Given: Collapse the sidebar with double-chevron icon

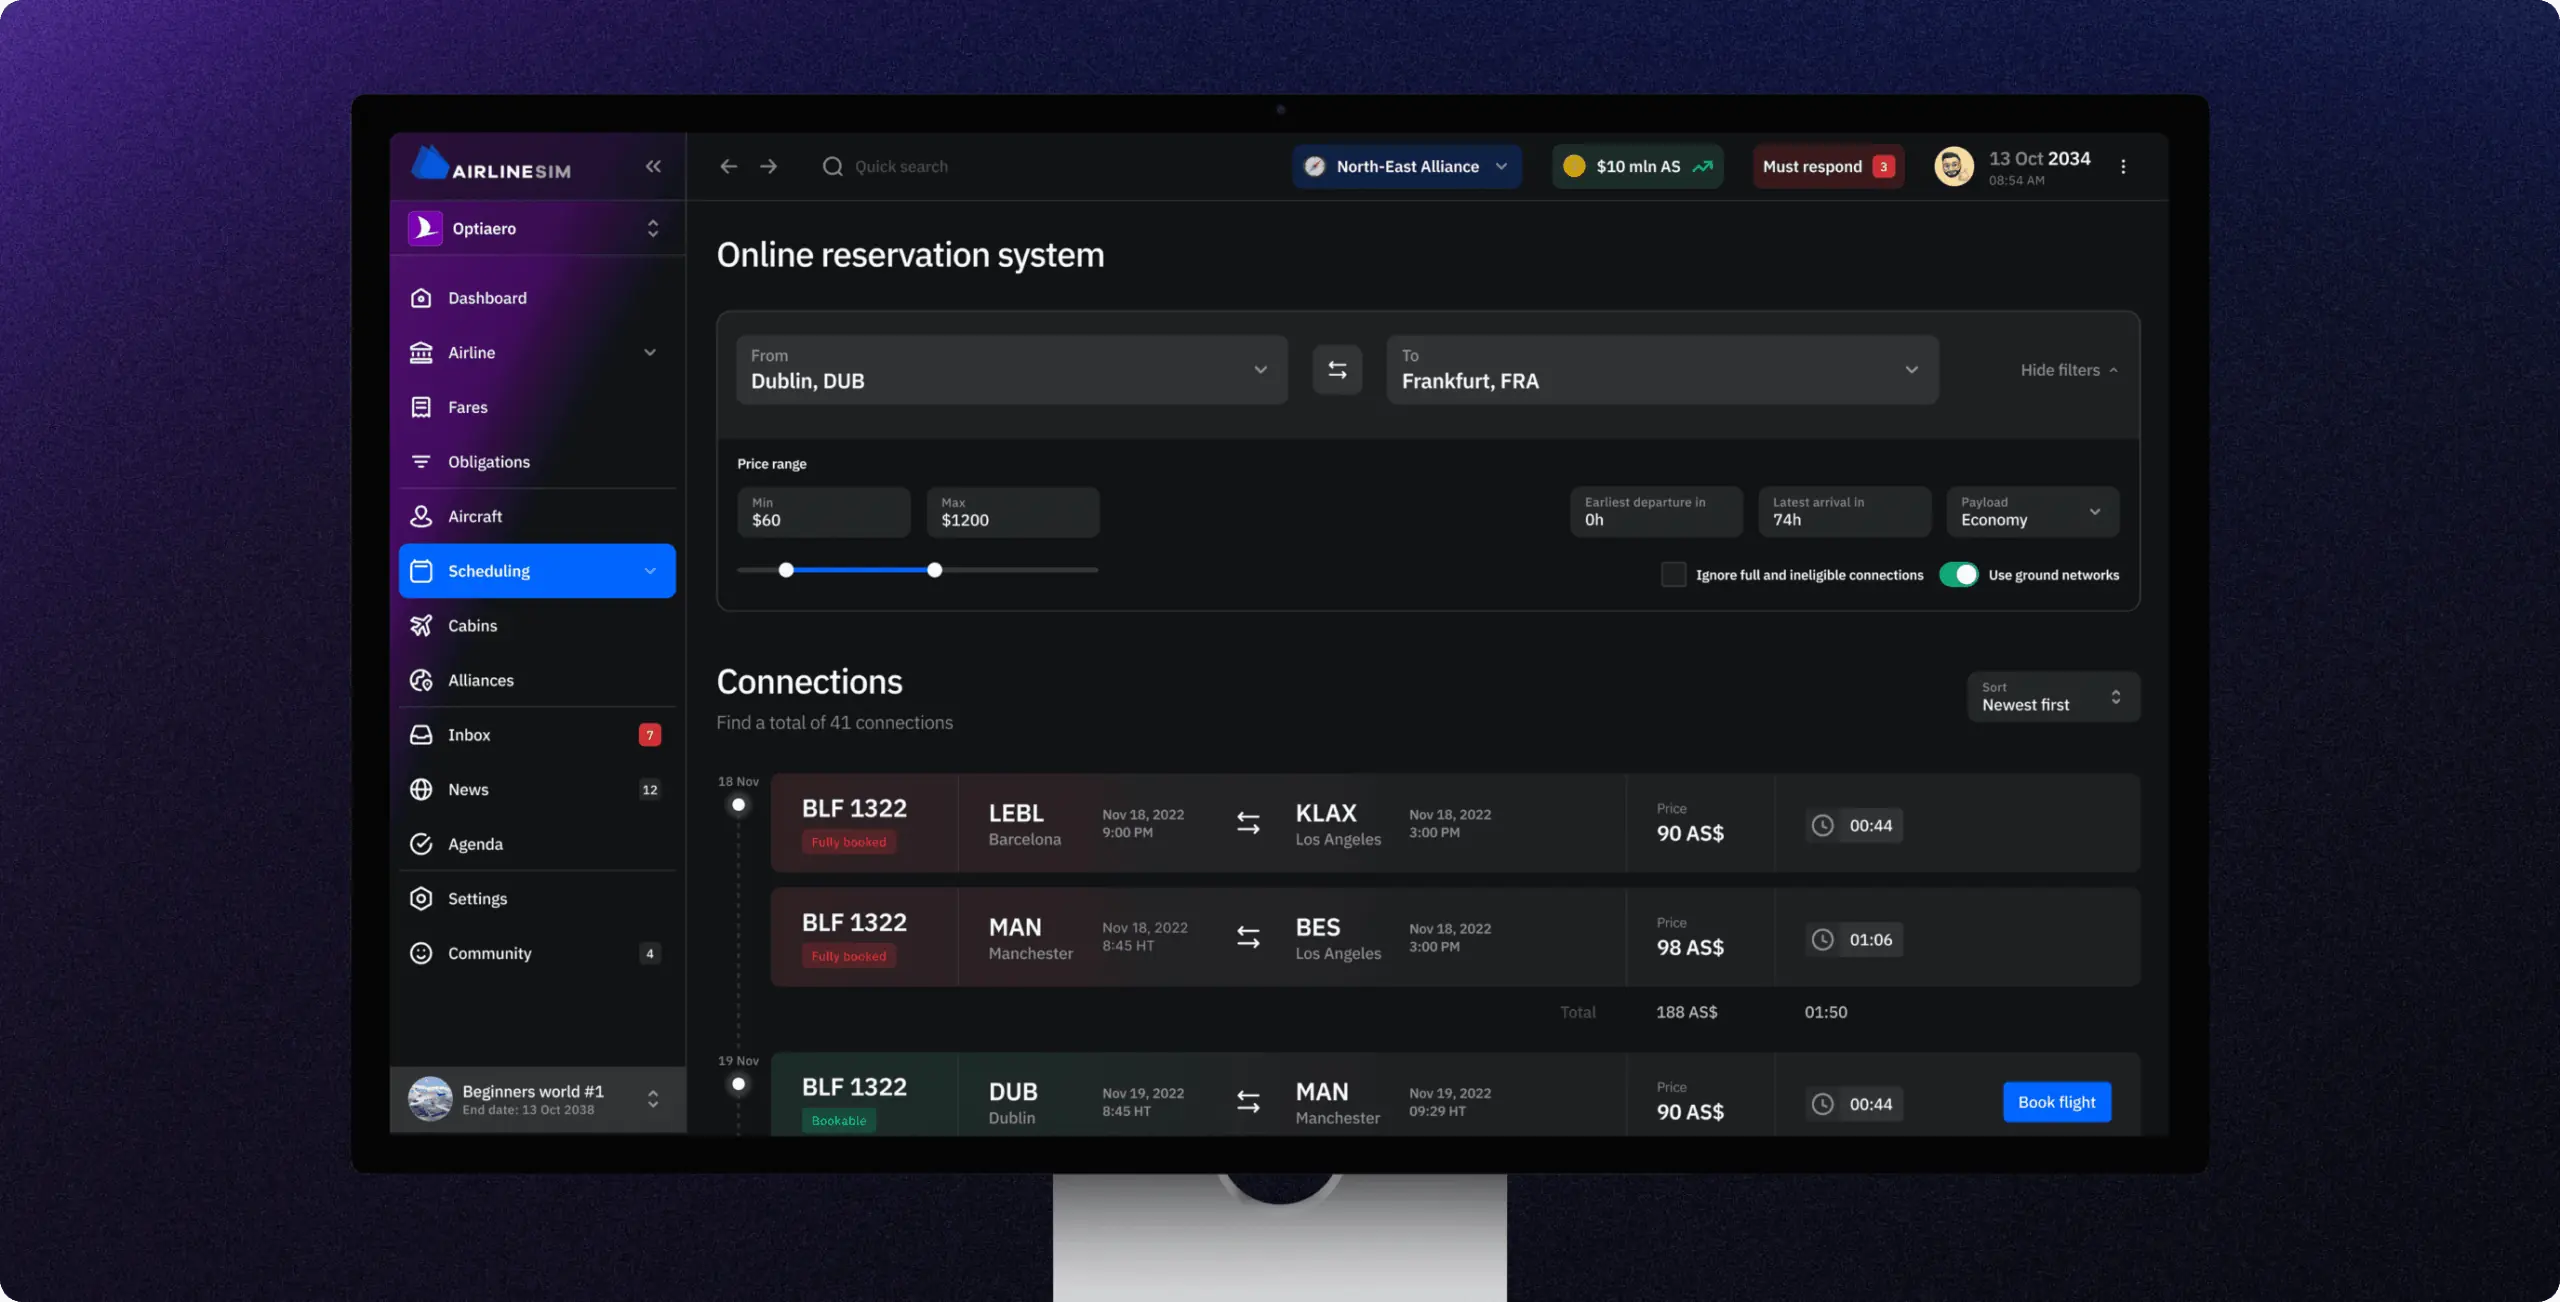Looking at the screenshot, I should pos(653,167).
